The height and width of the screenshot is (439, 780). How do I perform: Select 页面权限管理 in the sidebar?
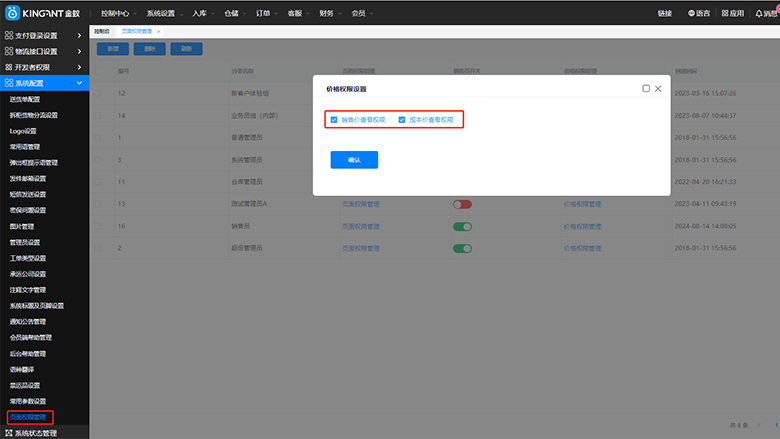[28, 417]
